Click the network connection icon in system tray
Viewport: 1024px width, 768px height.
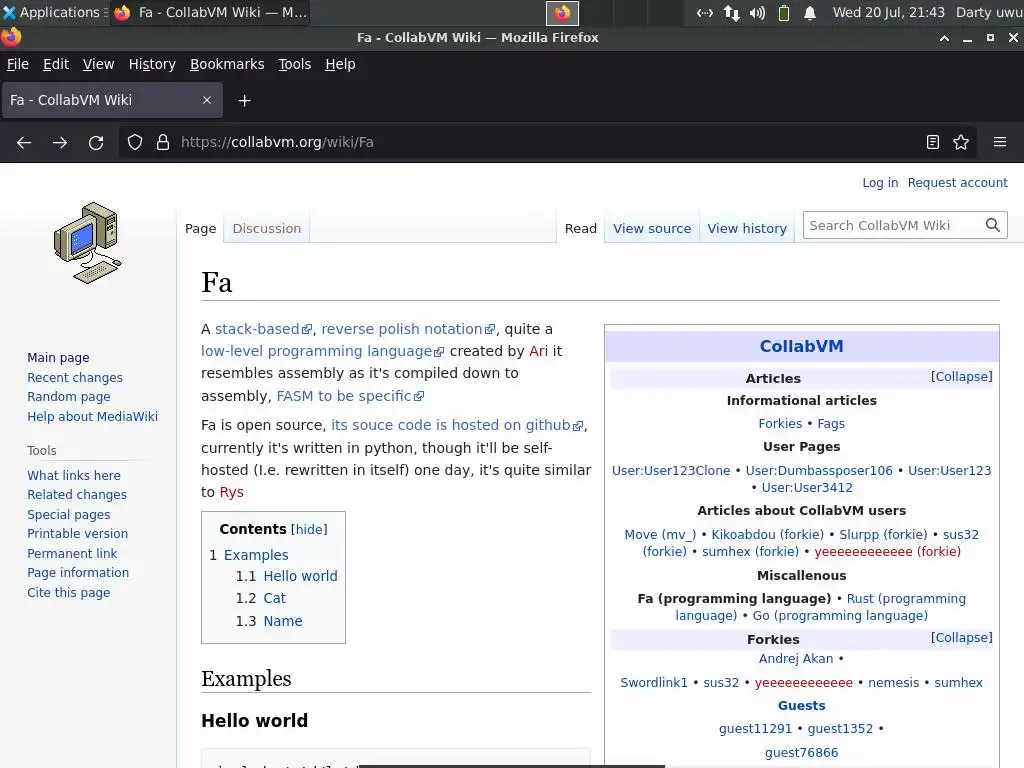coord(705,12)
